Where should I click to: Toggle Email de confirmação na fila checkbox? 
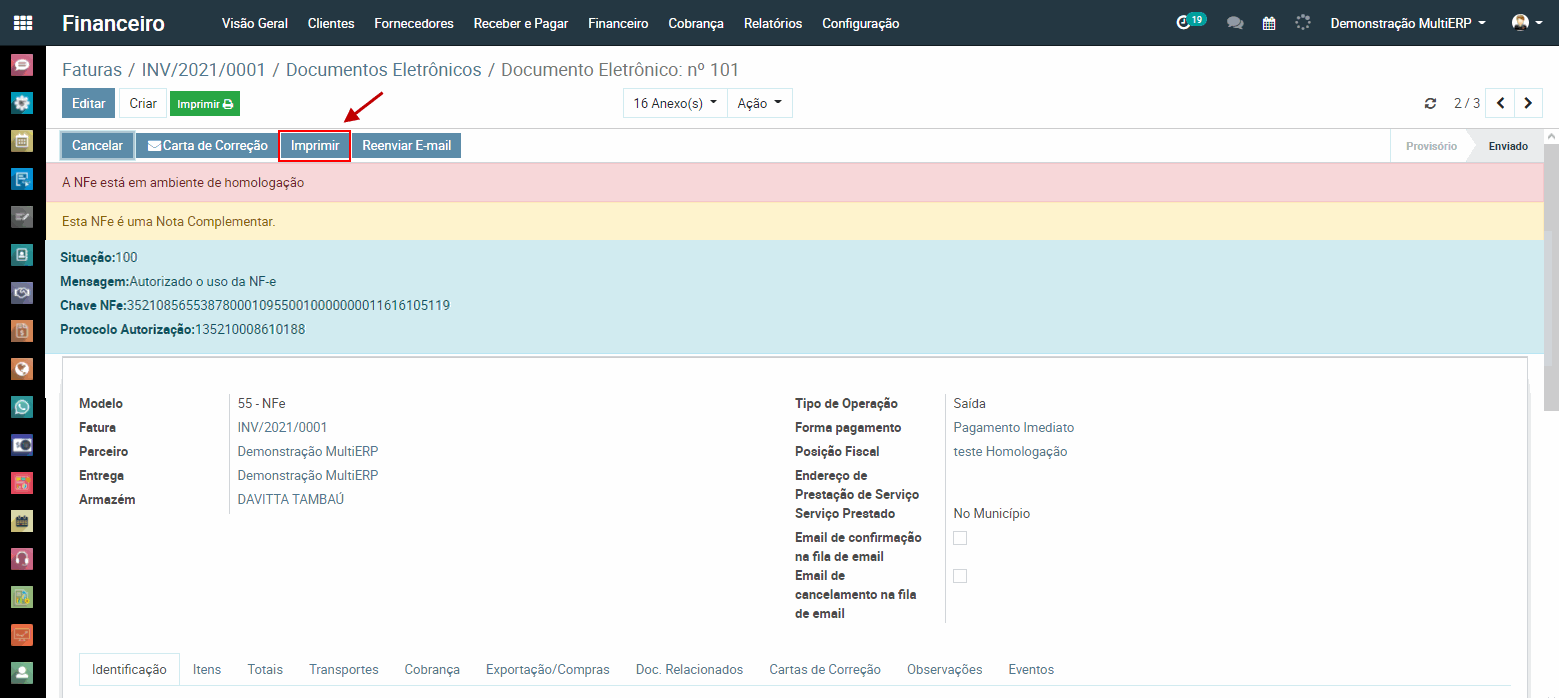coord(960,538)
